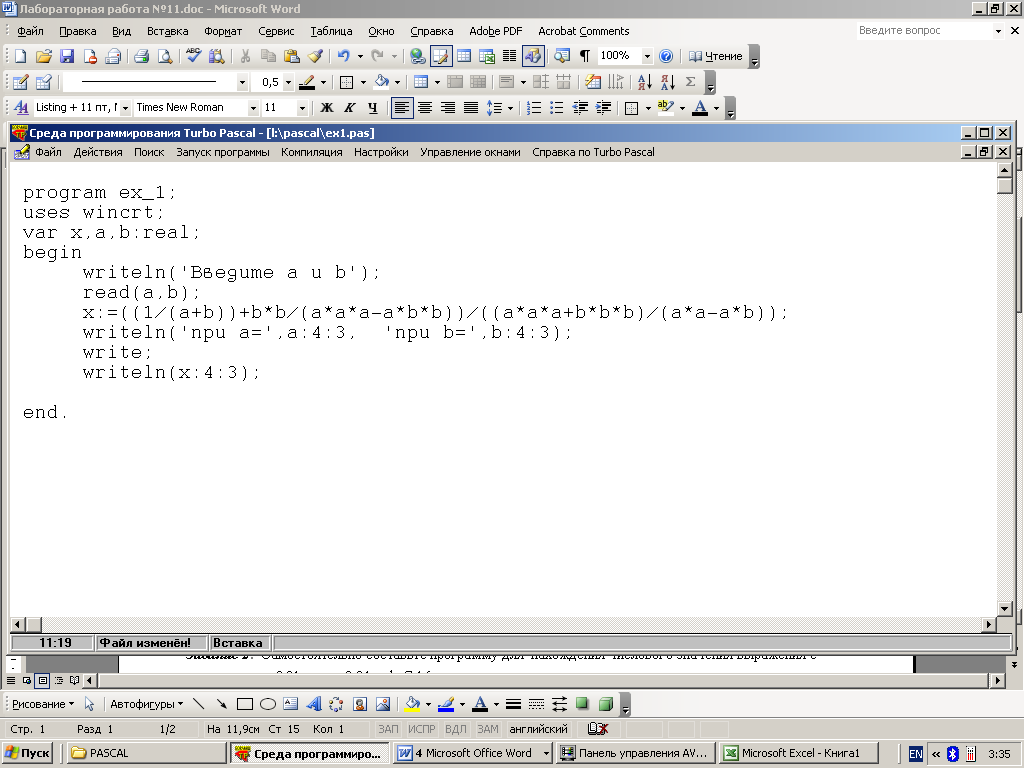The height and width of the screenshot is (768, 1024).
Task: Open Turbo Pascal menu Настройки
Action: coord(381,152)
